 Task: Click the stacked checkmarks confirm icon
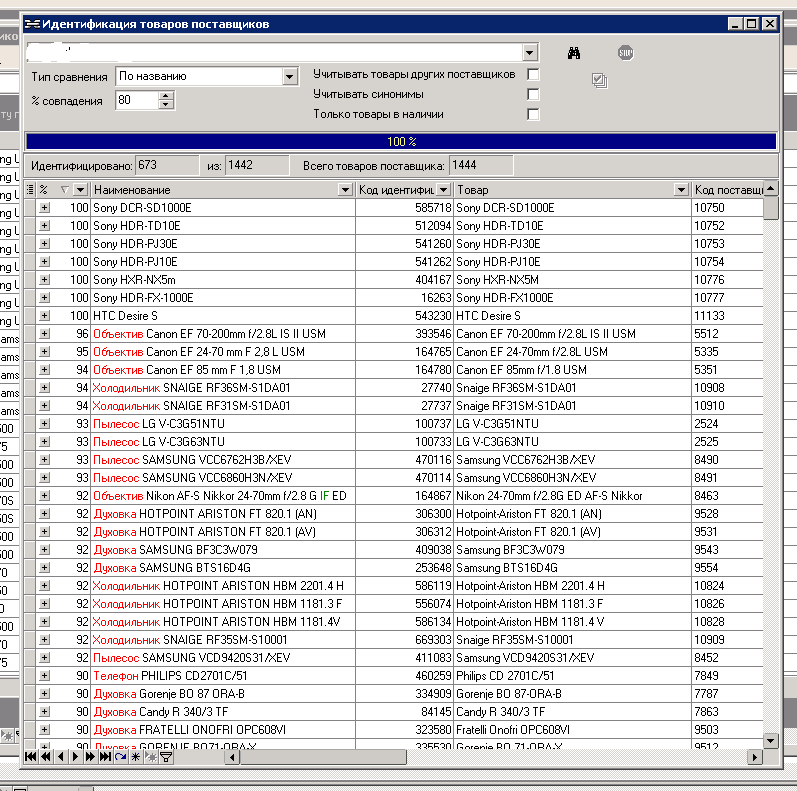599,80
